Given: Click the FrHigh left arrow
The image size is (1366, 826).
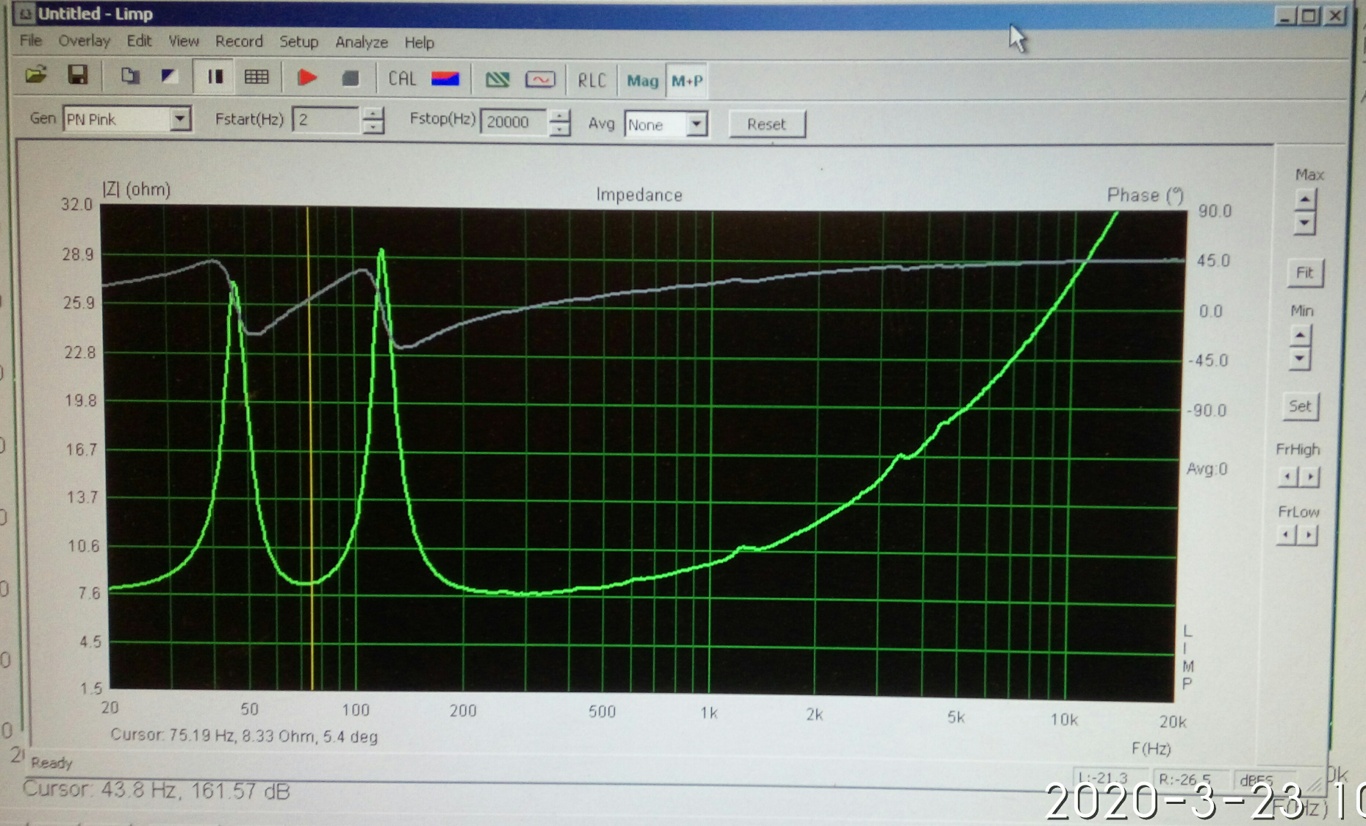Looking at the screenshot, I should 1289,477.
